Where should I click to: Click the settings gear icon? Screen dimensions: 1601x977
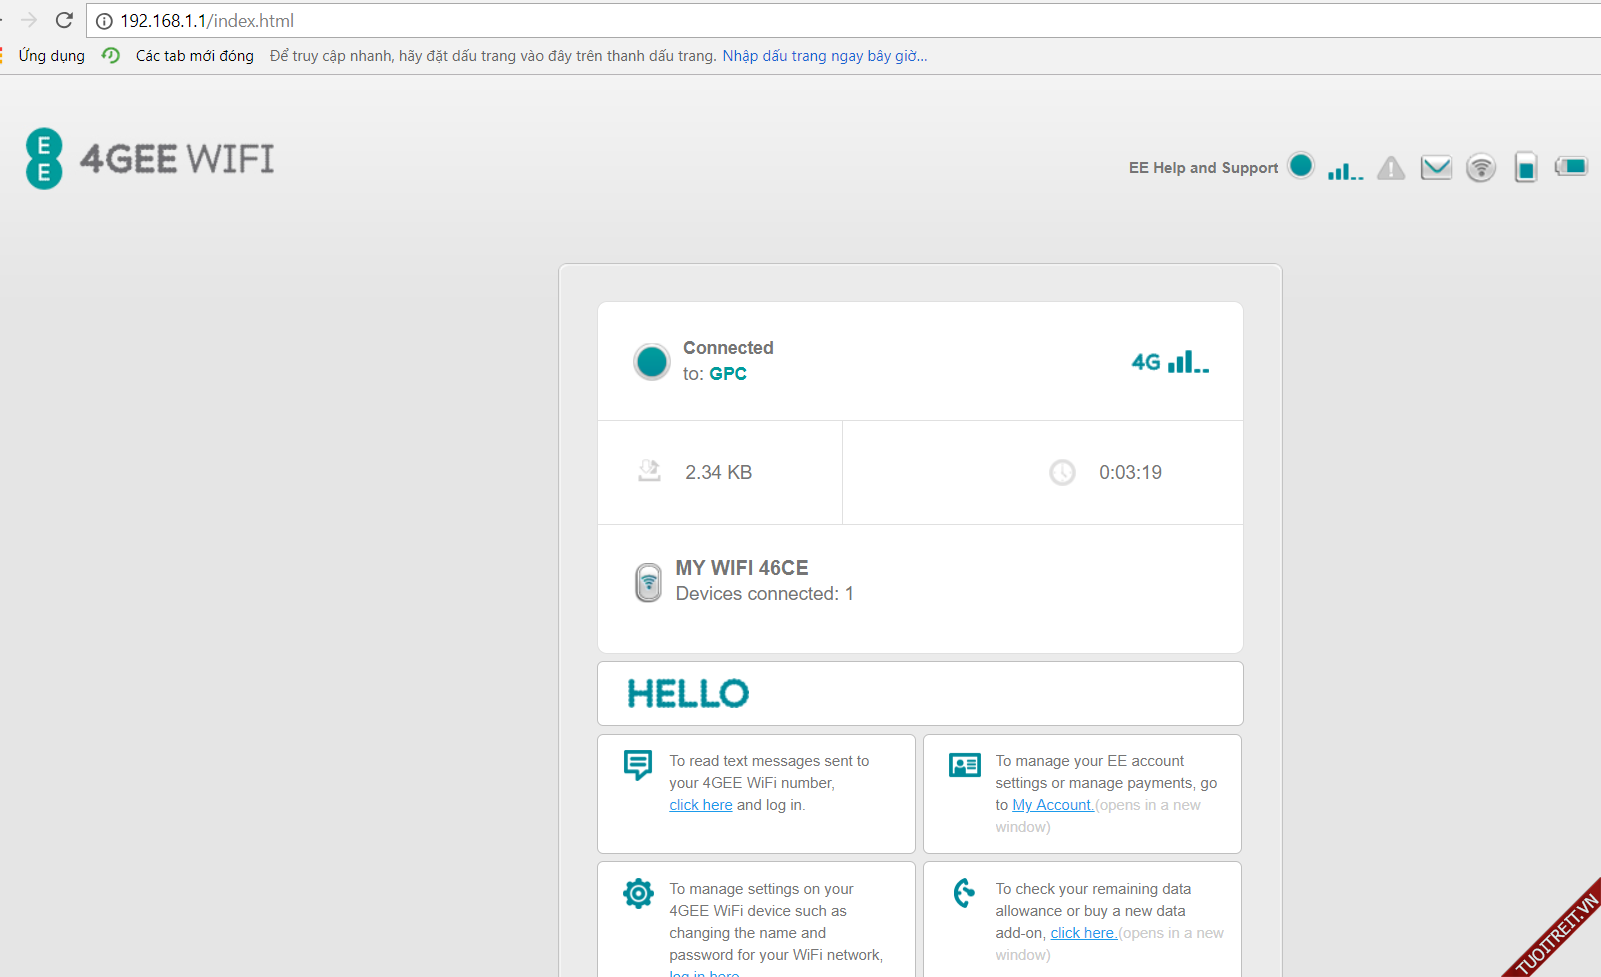click(638, 893)
